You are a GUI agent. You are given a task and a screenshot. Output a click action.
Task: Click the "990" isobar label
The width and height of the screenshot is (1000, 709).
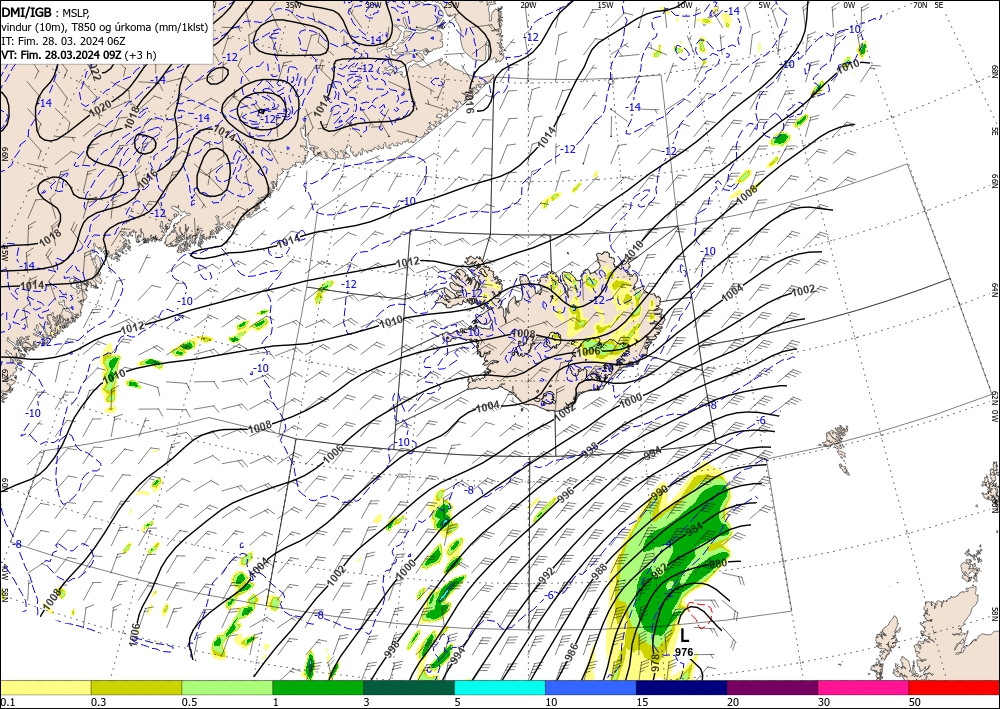659,492
